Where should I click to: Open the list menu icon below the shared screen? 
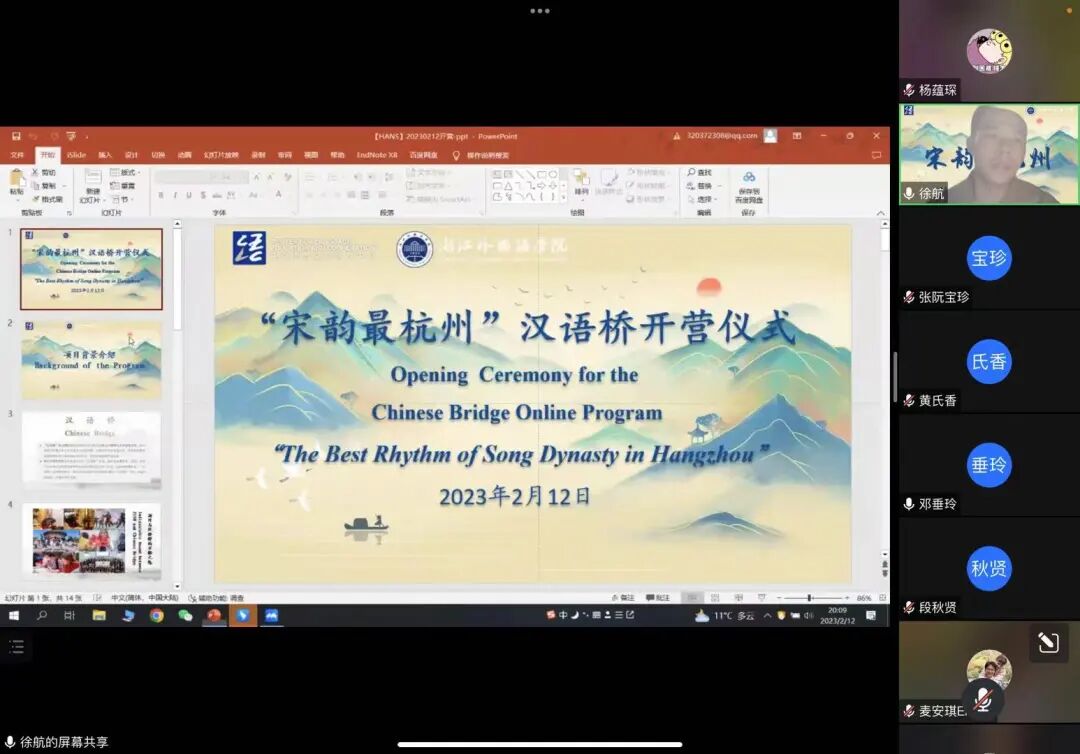pos(17,646)
